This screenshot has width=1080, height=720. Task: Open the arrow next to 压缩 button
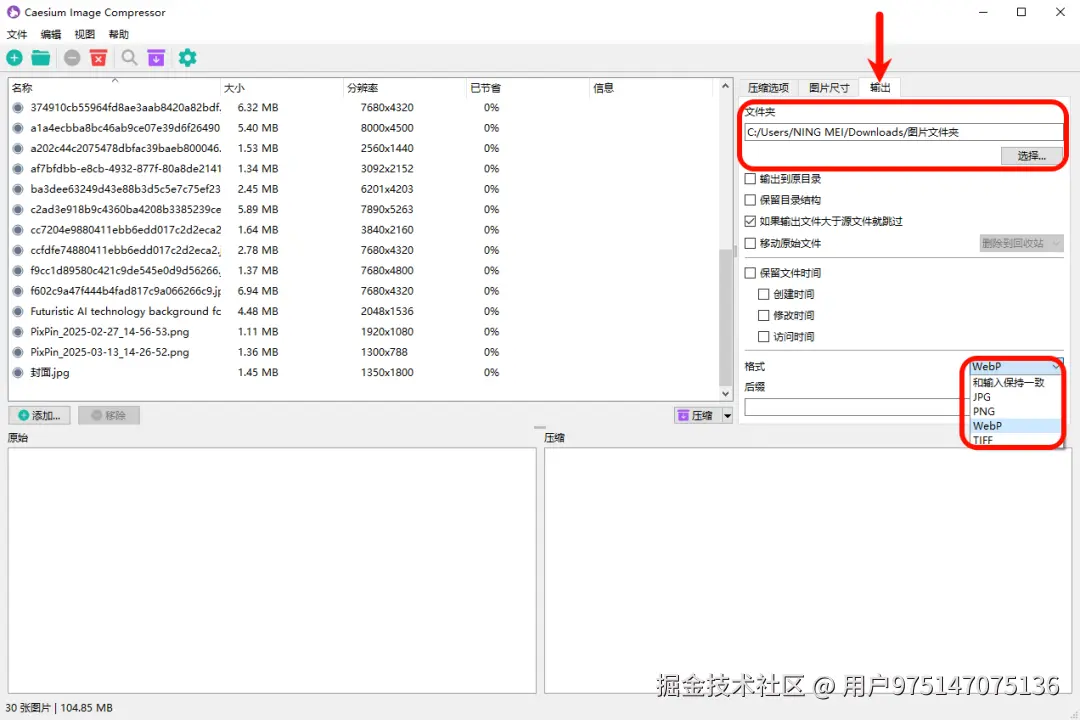[x=727, y=415]
